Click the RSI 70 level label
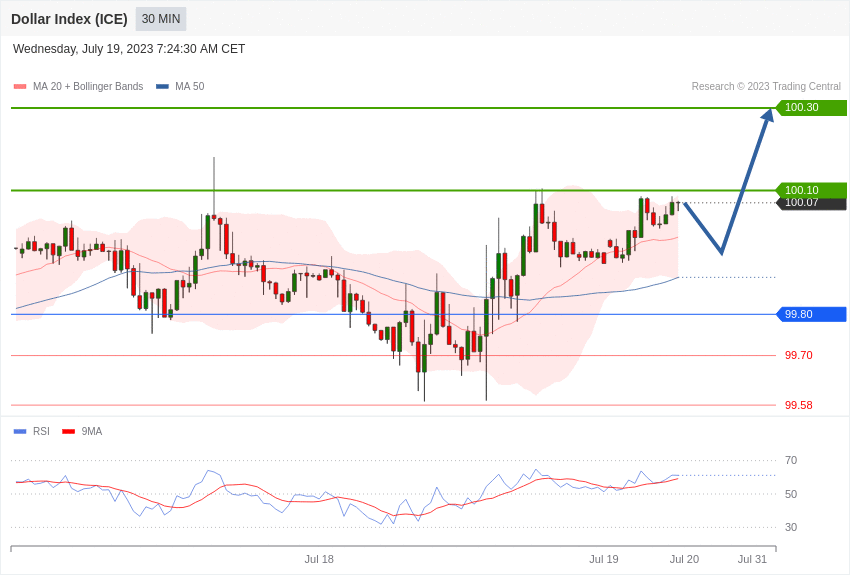 click(791, 460)
